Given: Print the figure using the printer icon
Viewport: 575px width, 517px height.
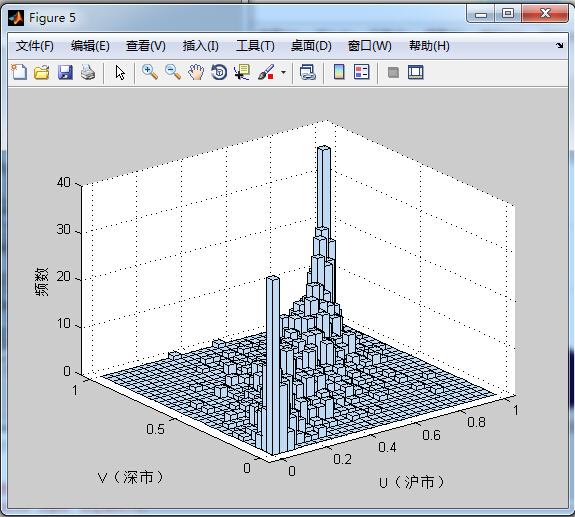Looking at the screenshot, I should tap(88, 72).
